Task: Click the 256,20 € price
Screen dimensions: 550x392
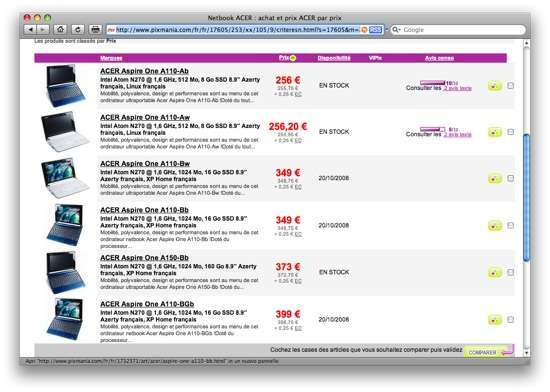Action: (x=288, y=126)
